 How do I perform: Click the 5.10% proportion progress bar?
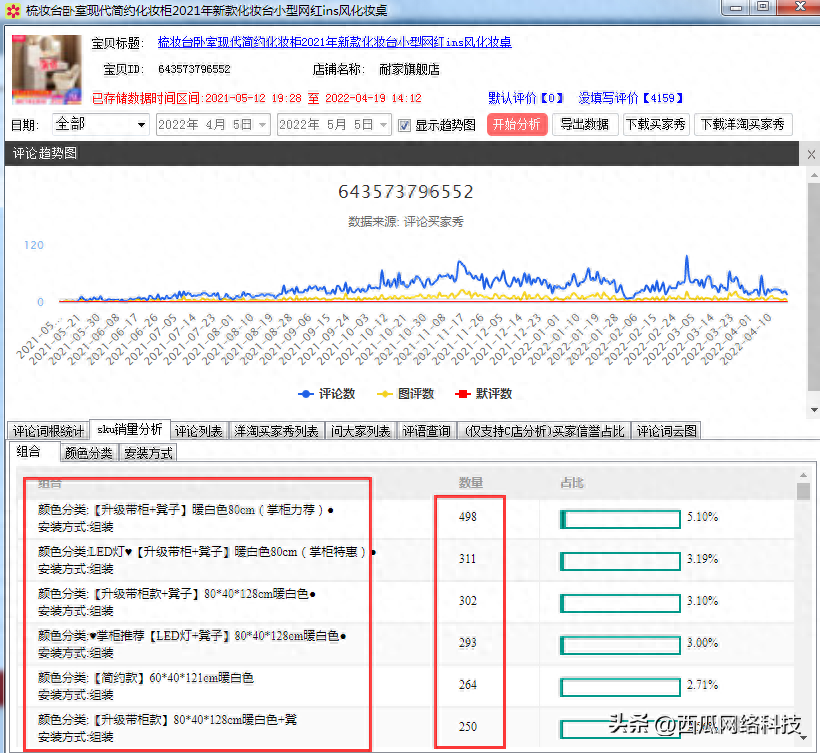620,518
